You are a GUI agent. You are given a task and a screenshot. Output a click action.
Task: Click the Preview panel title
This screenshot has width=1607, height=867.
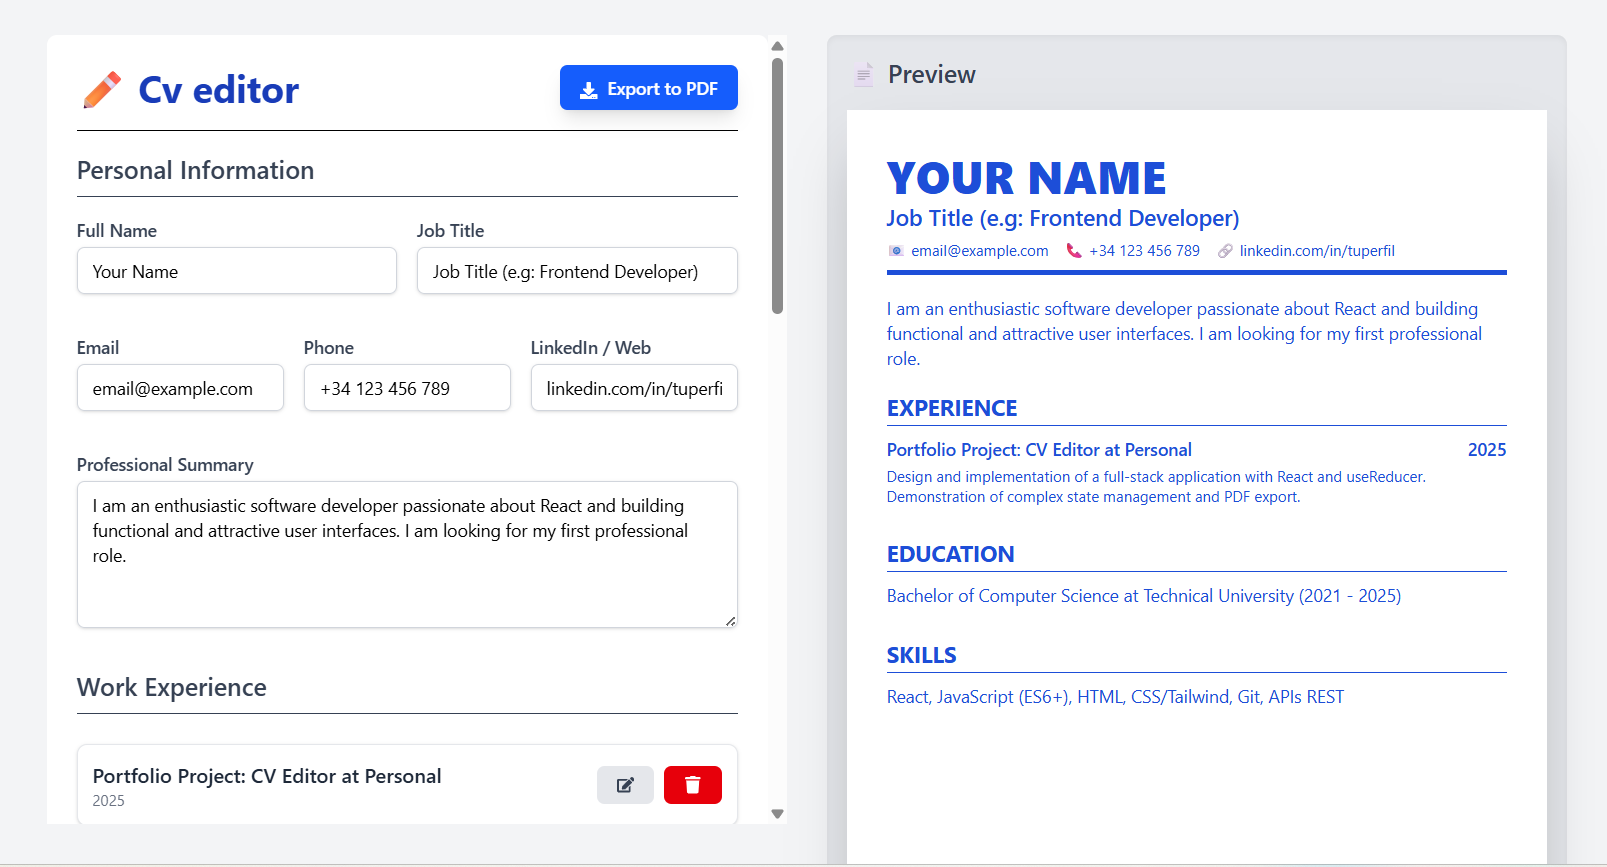click(x=931, y=75)
